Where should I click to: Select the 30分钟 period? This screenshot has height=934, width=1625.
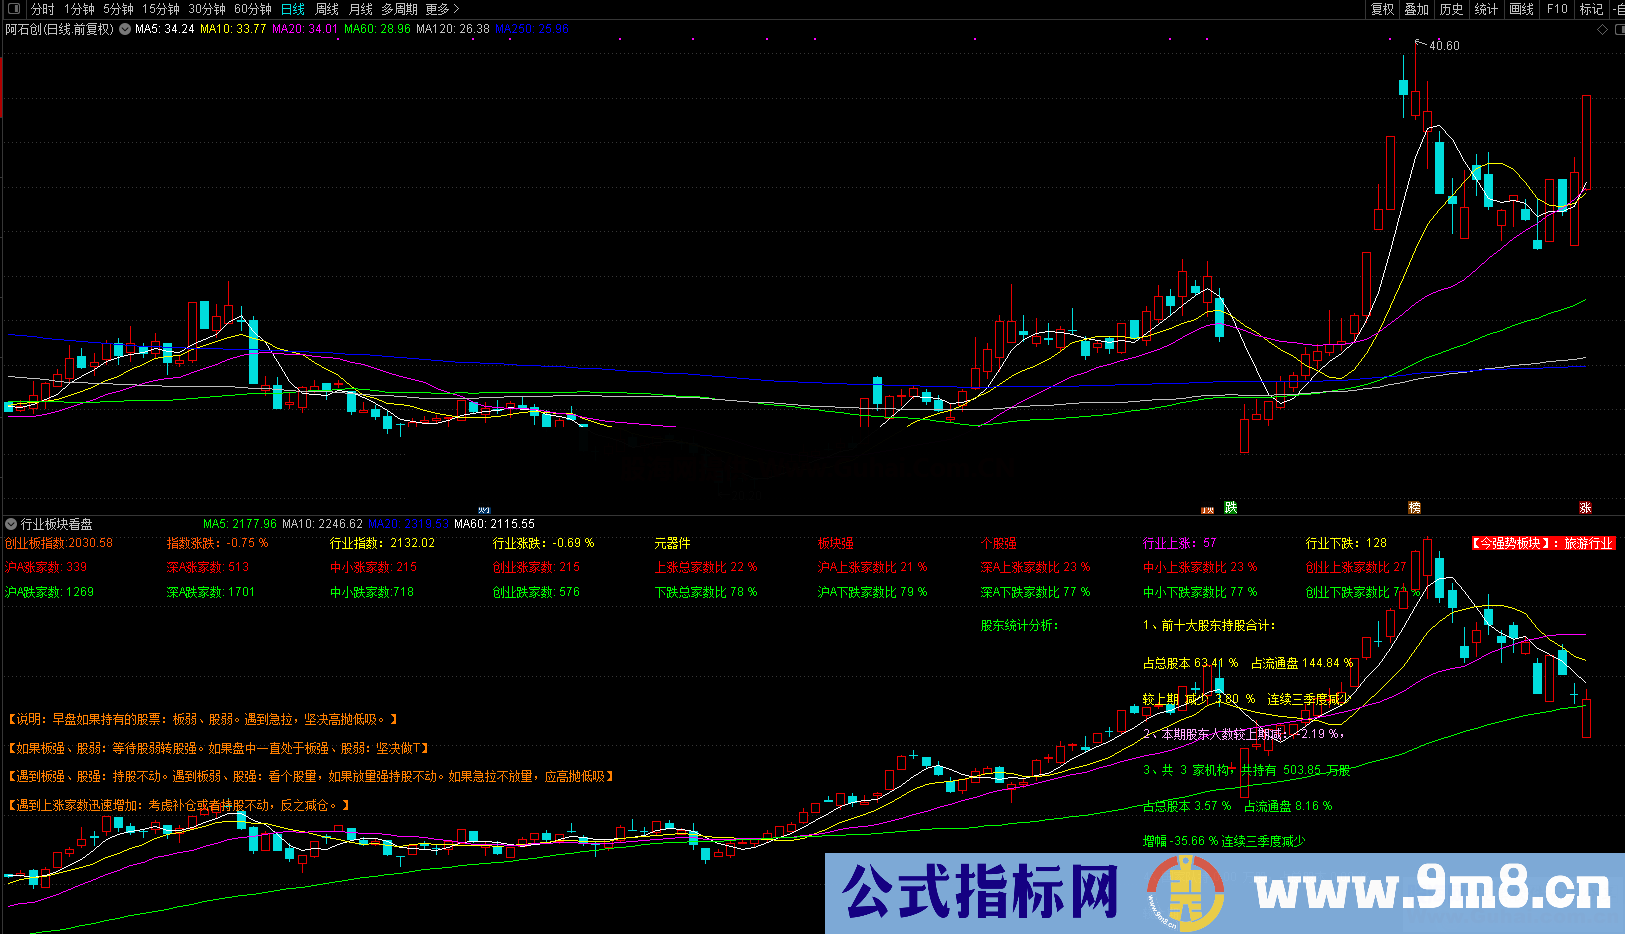207,9
